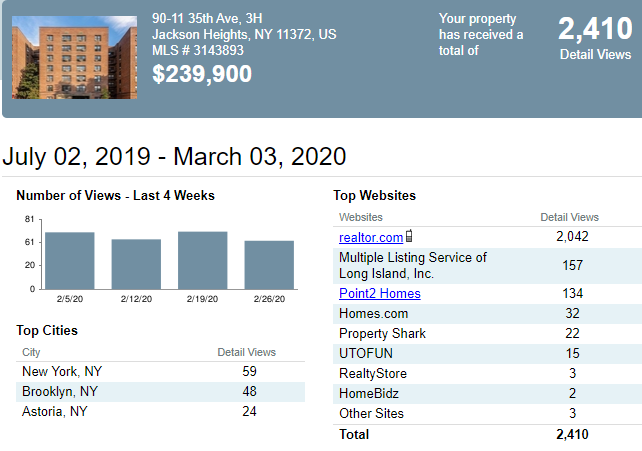
Task: Open the Point2 Homes link
Action: click(380, 293)
